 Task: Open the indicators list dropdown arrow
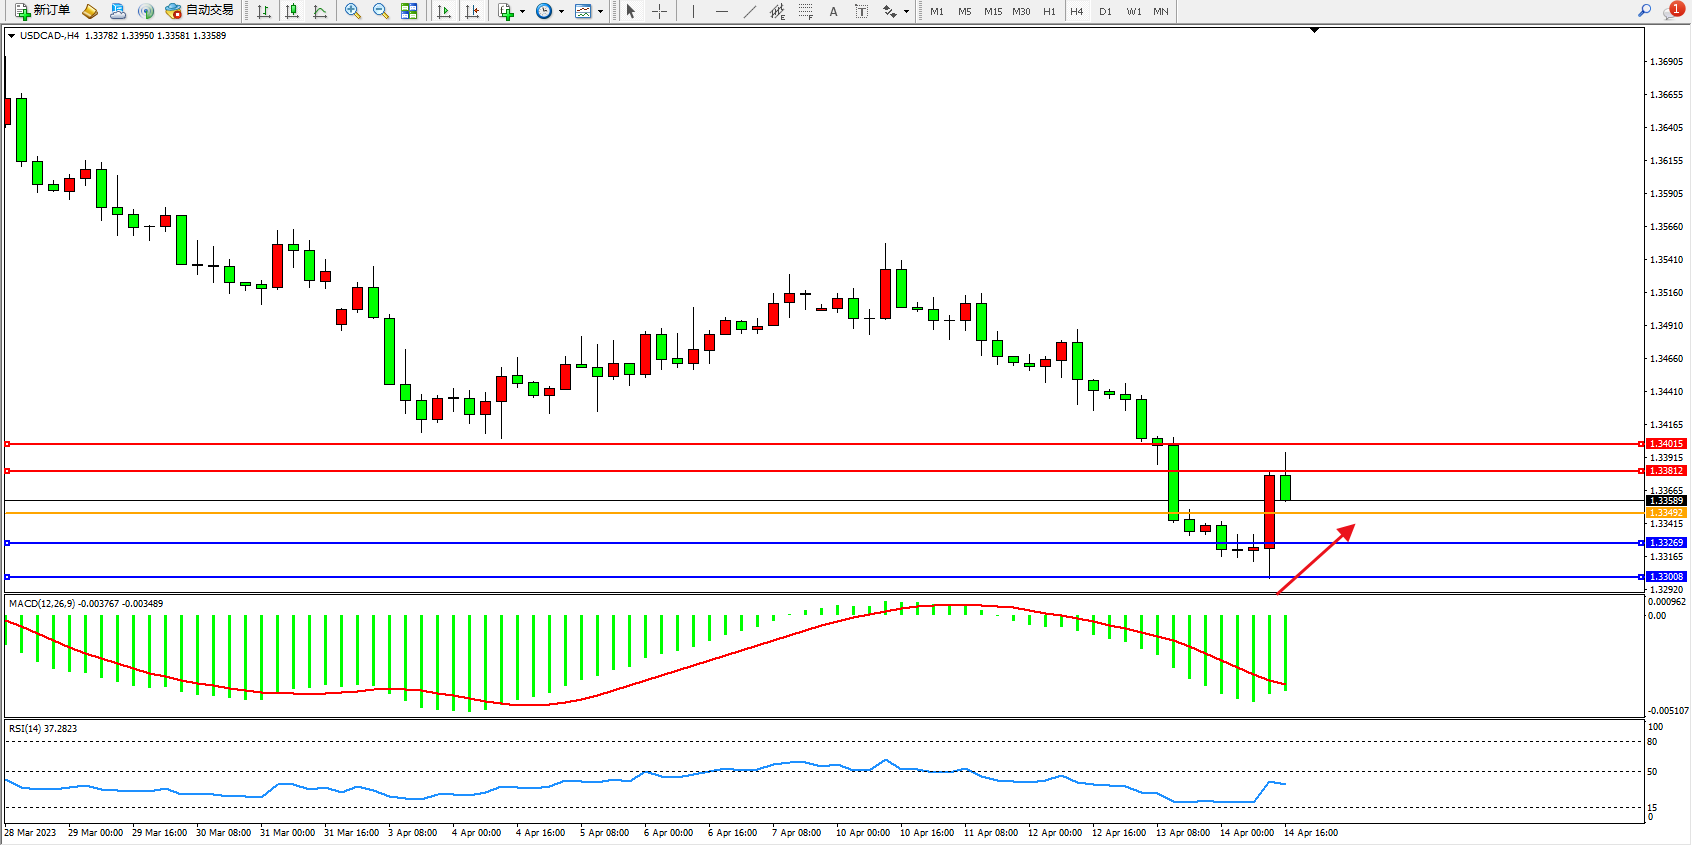[x=522, y=12]
